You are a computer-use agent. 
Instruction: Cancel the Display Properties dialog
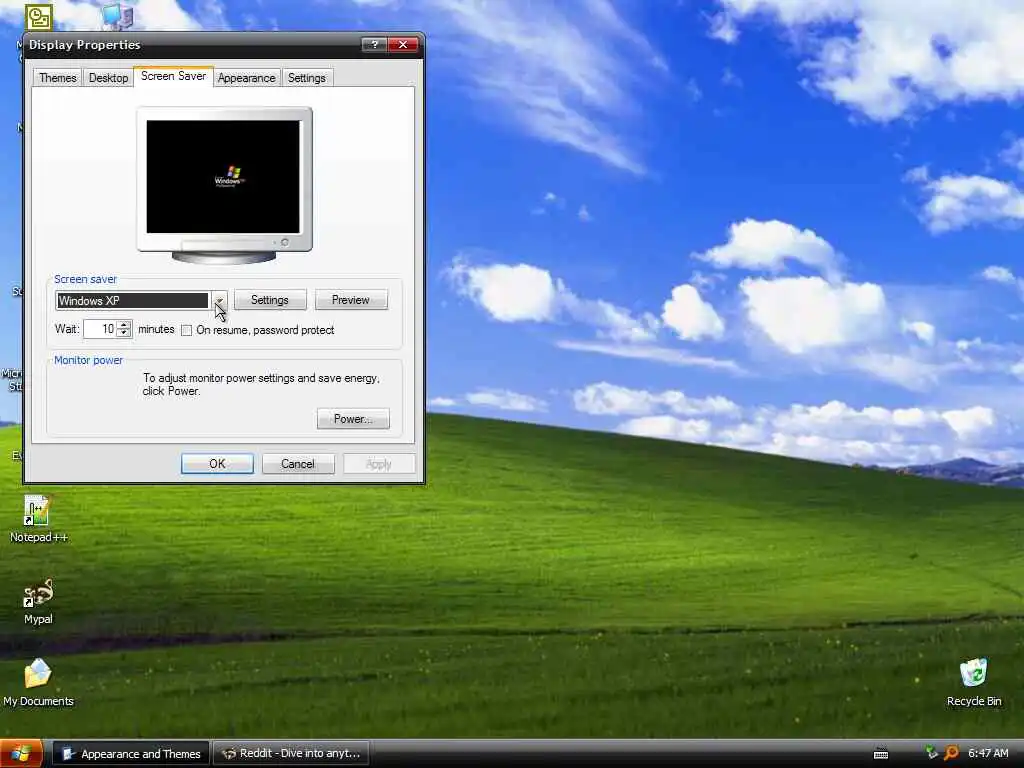(298, 464)
